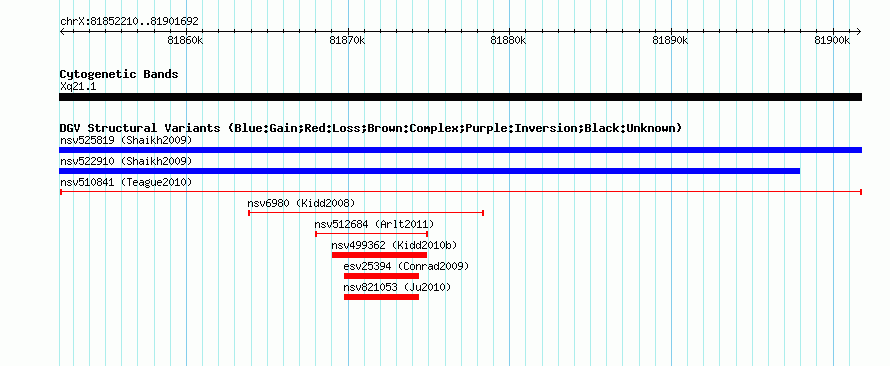Click the left arrowhead of the ruler
This screenshot has height=366, width=890.
pos(62,32)
